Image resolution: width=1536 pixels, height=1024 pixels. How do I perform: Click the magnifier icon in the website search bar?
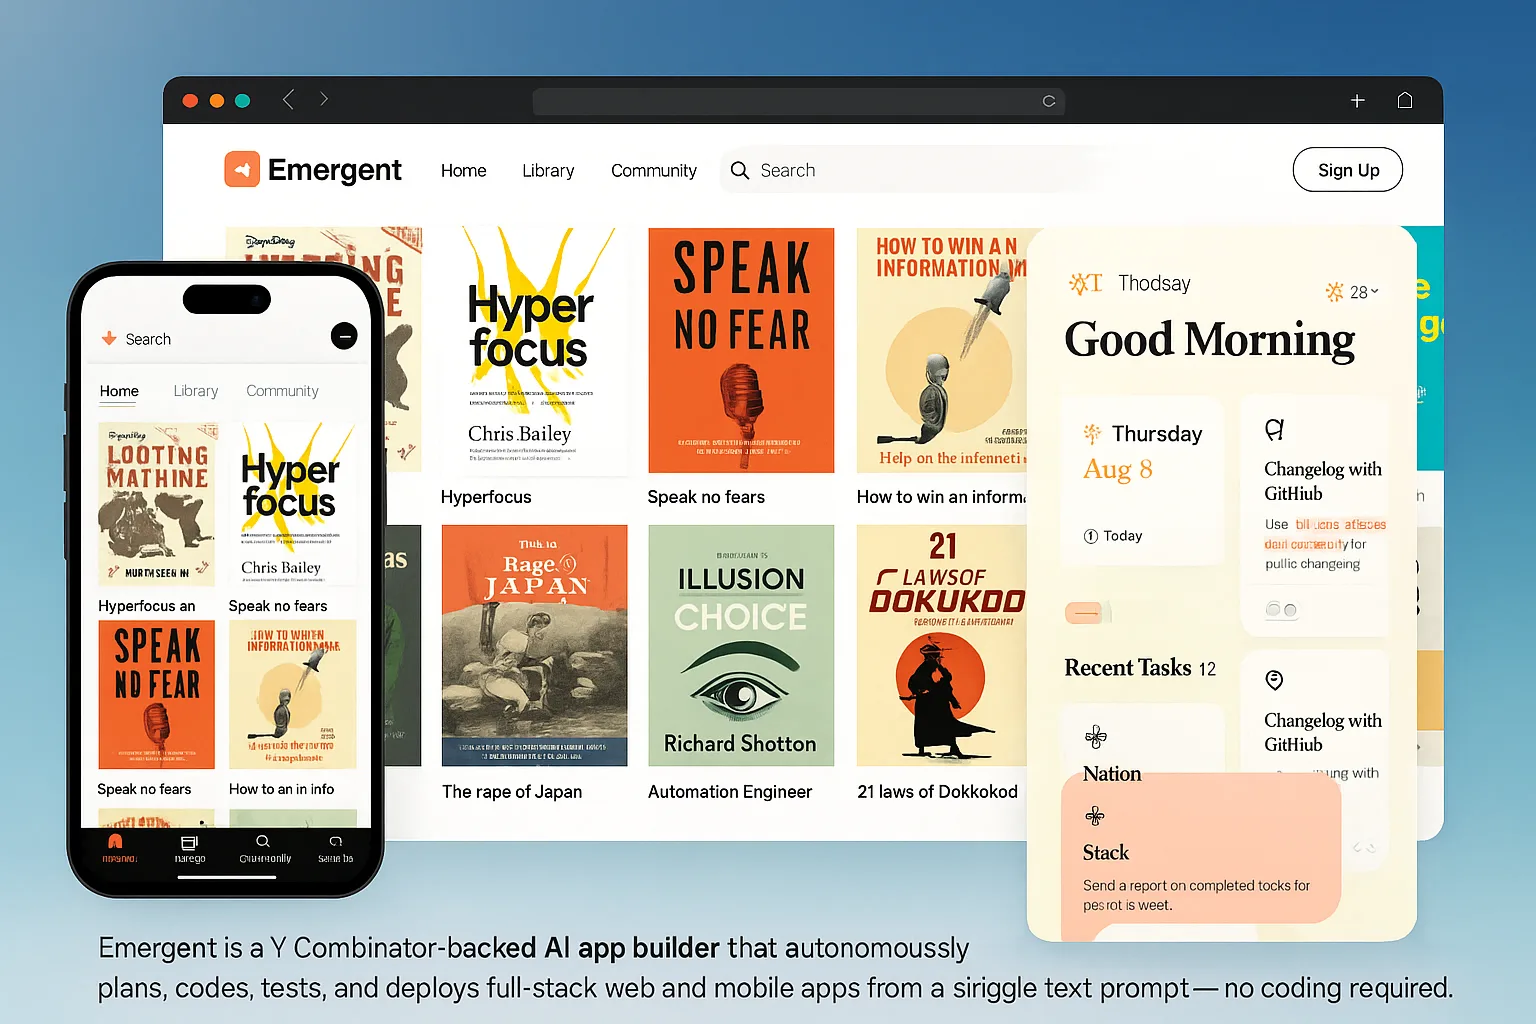[x=739, y=170]
